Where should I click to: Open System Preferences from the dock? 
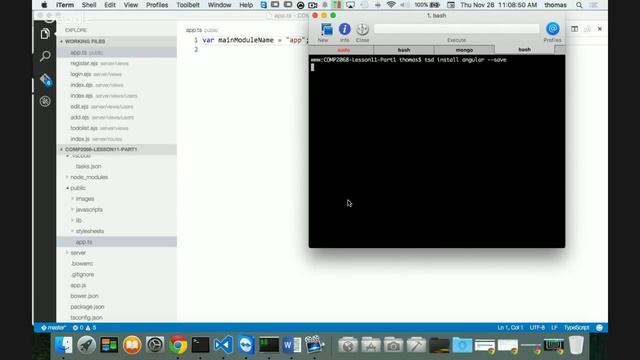point(155,345)
